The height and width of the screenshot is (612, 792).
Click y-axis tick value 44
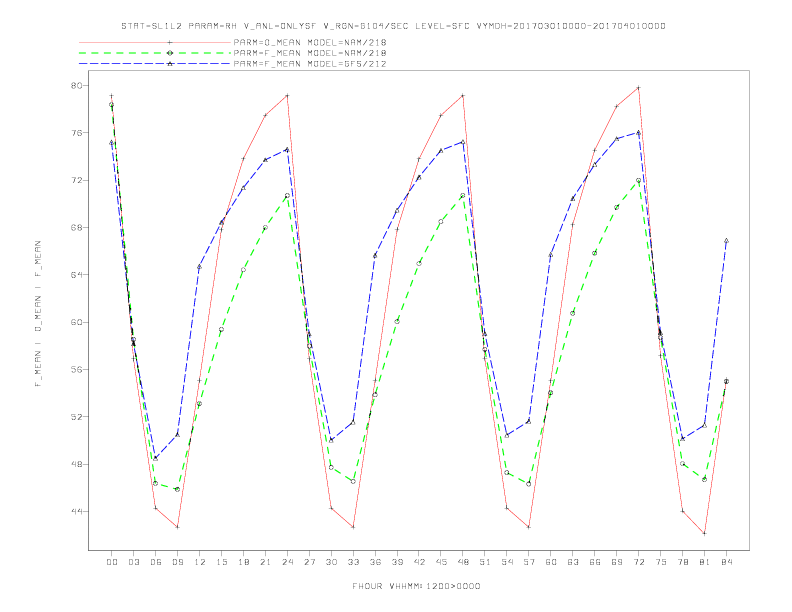click(76, 512)
